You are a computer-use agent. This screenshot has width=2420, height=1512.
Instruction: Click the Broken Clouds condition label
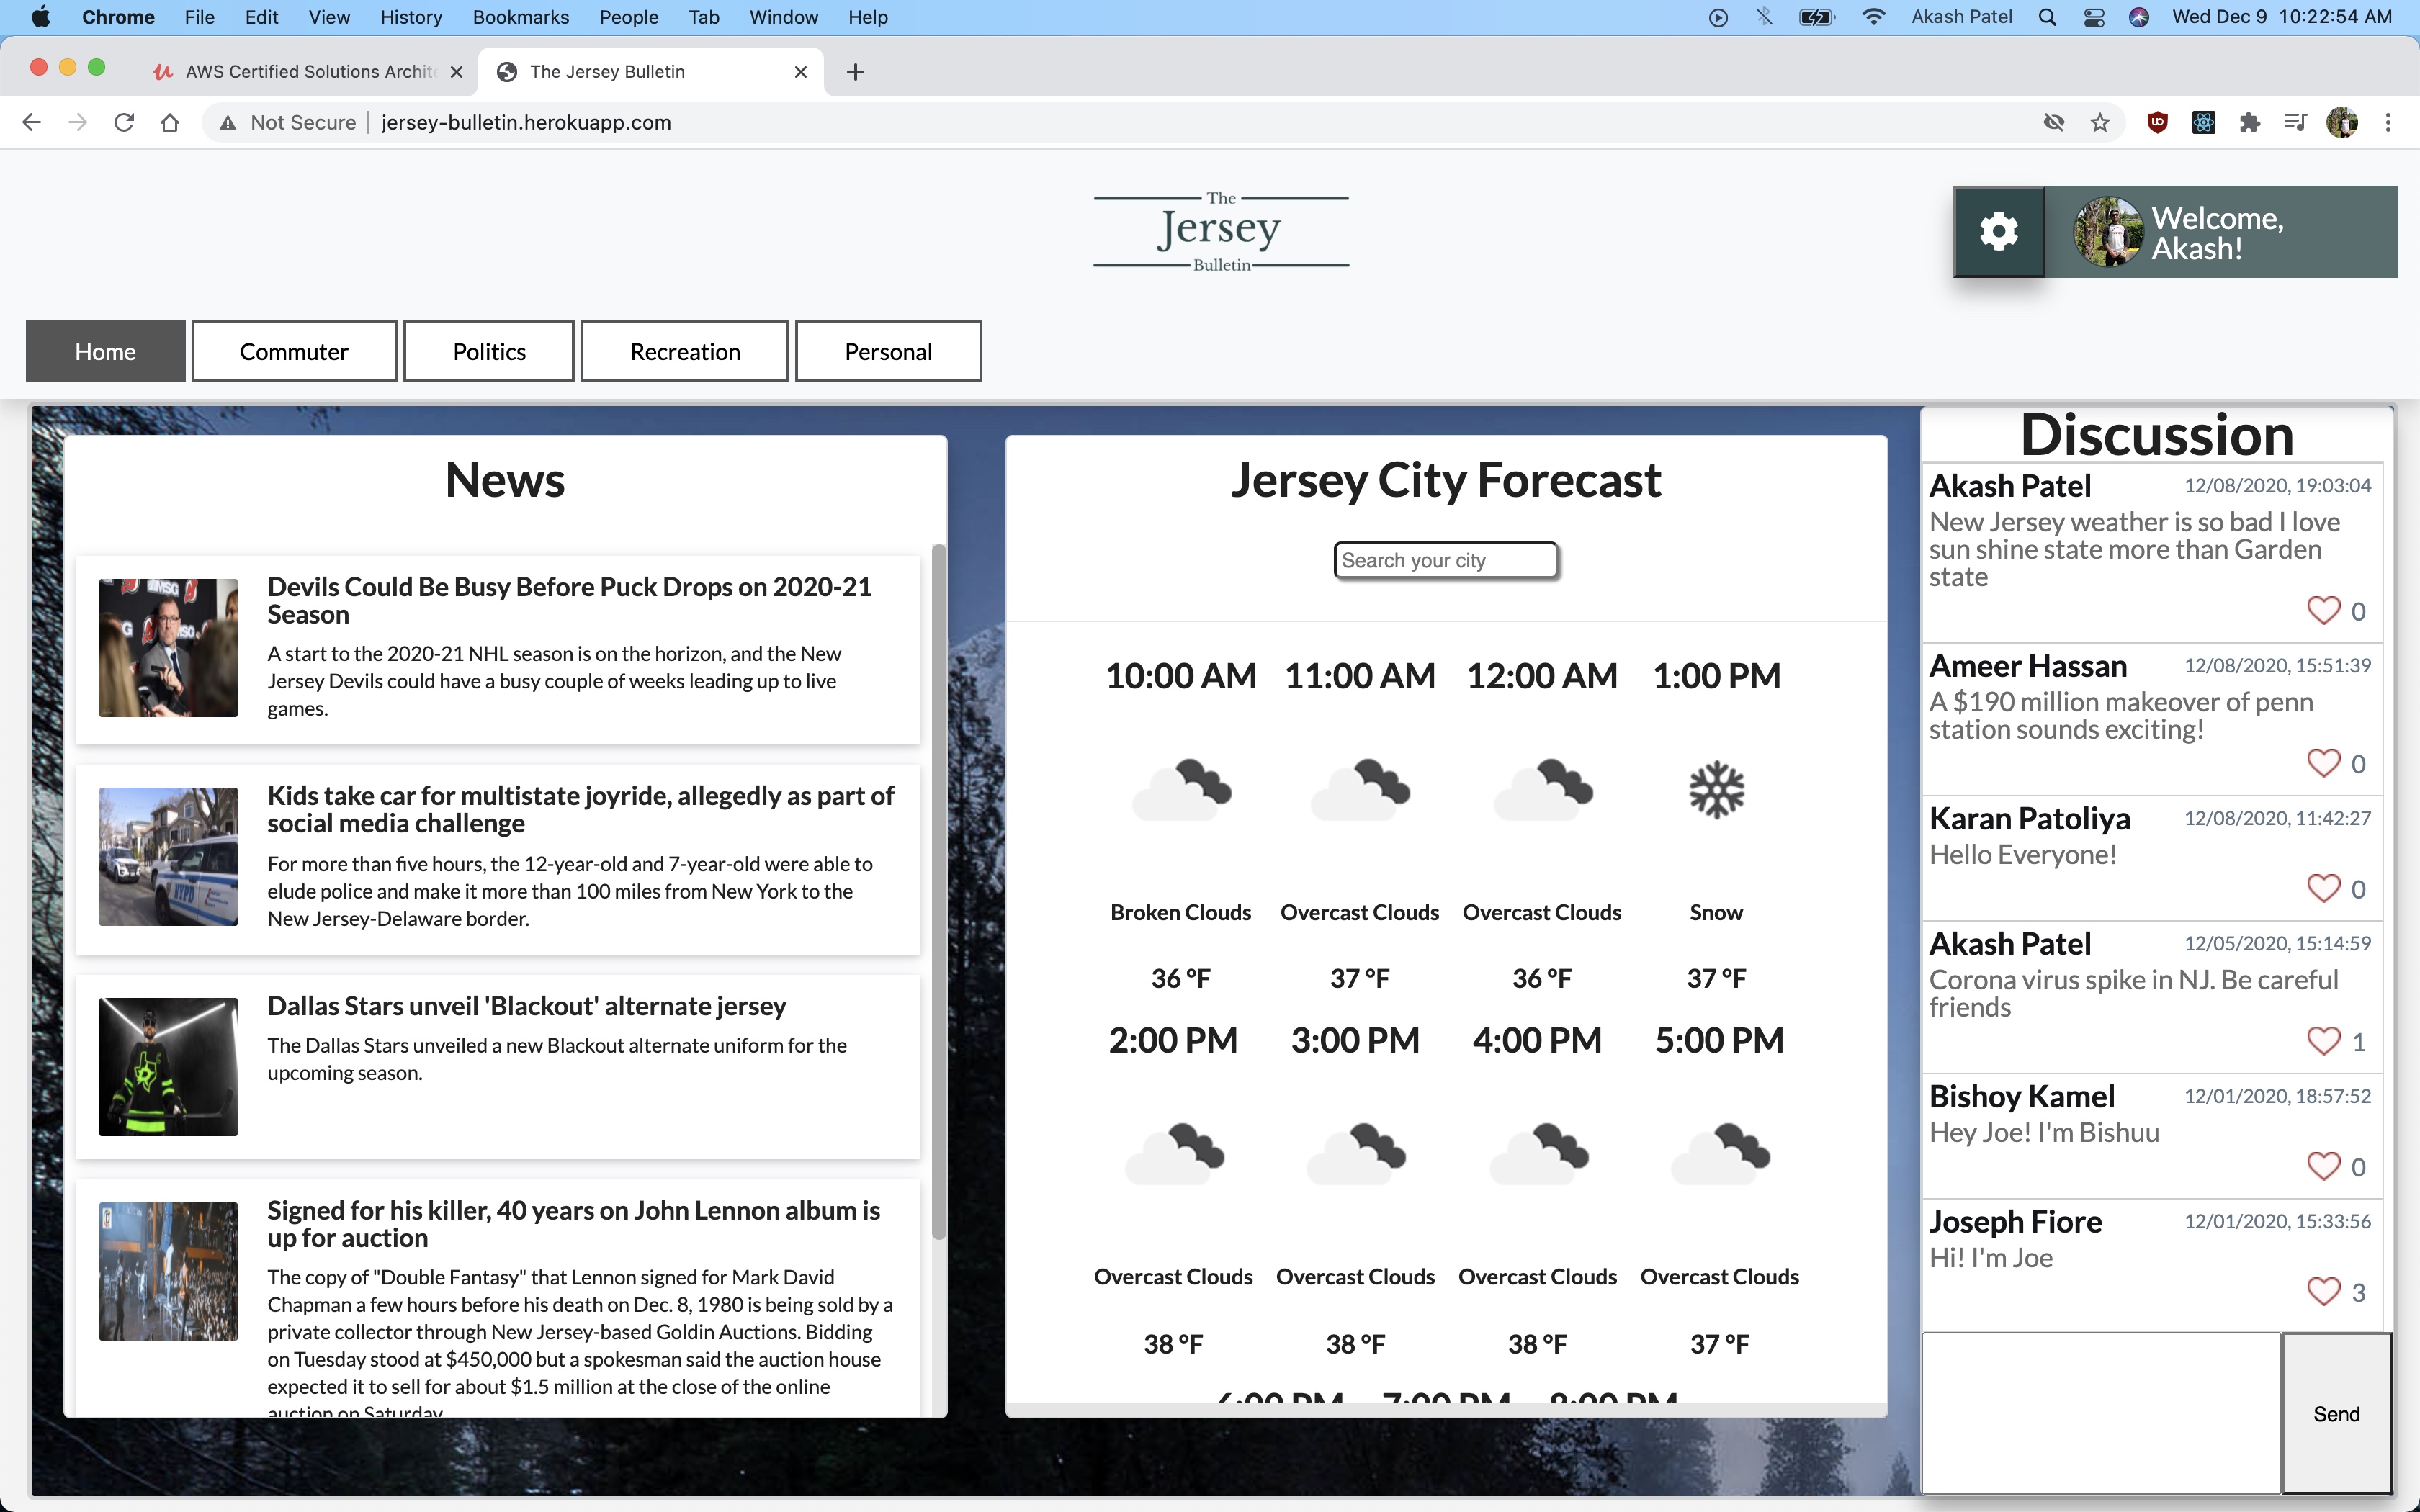coord(1181,912)
